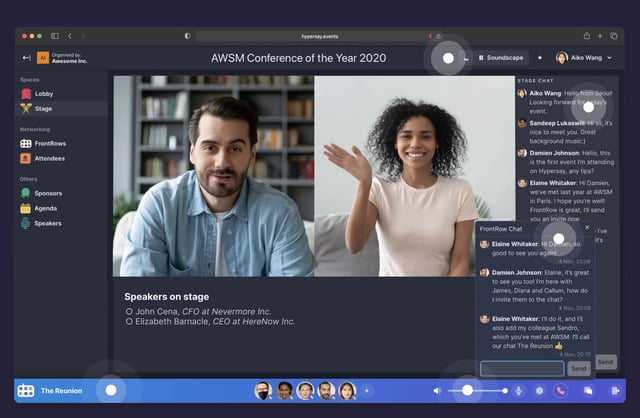This screenshot has width=640, height=418.
Task: Click the "STAGE CHAT" panel heading
Action: click(535, 81)
